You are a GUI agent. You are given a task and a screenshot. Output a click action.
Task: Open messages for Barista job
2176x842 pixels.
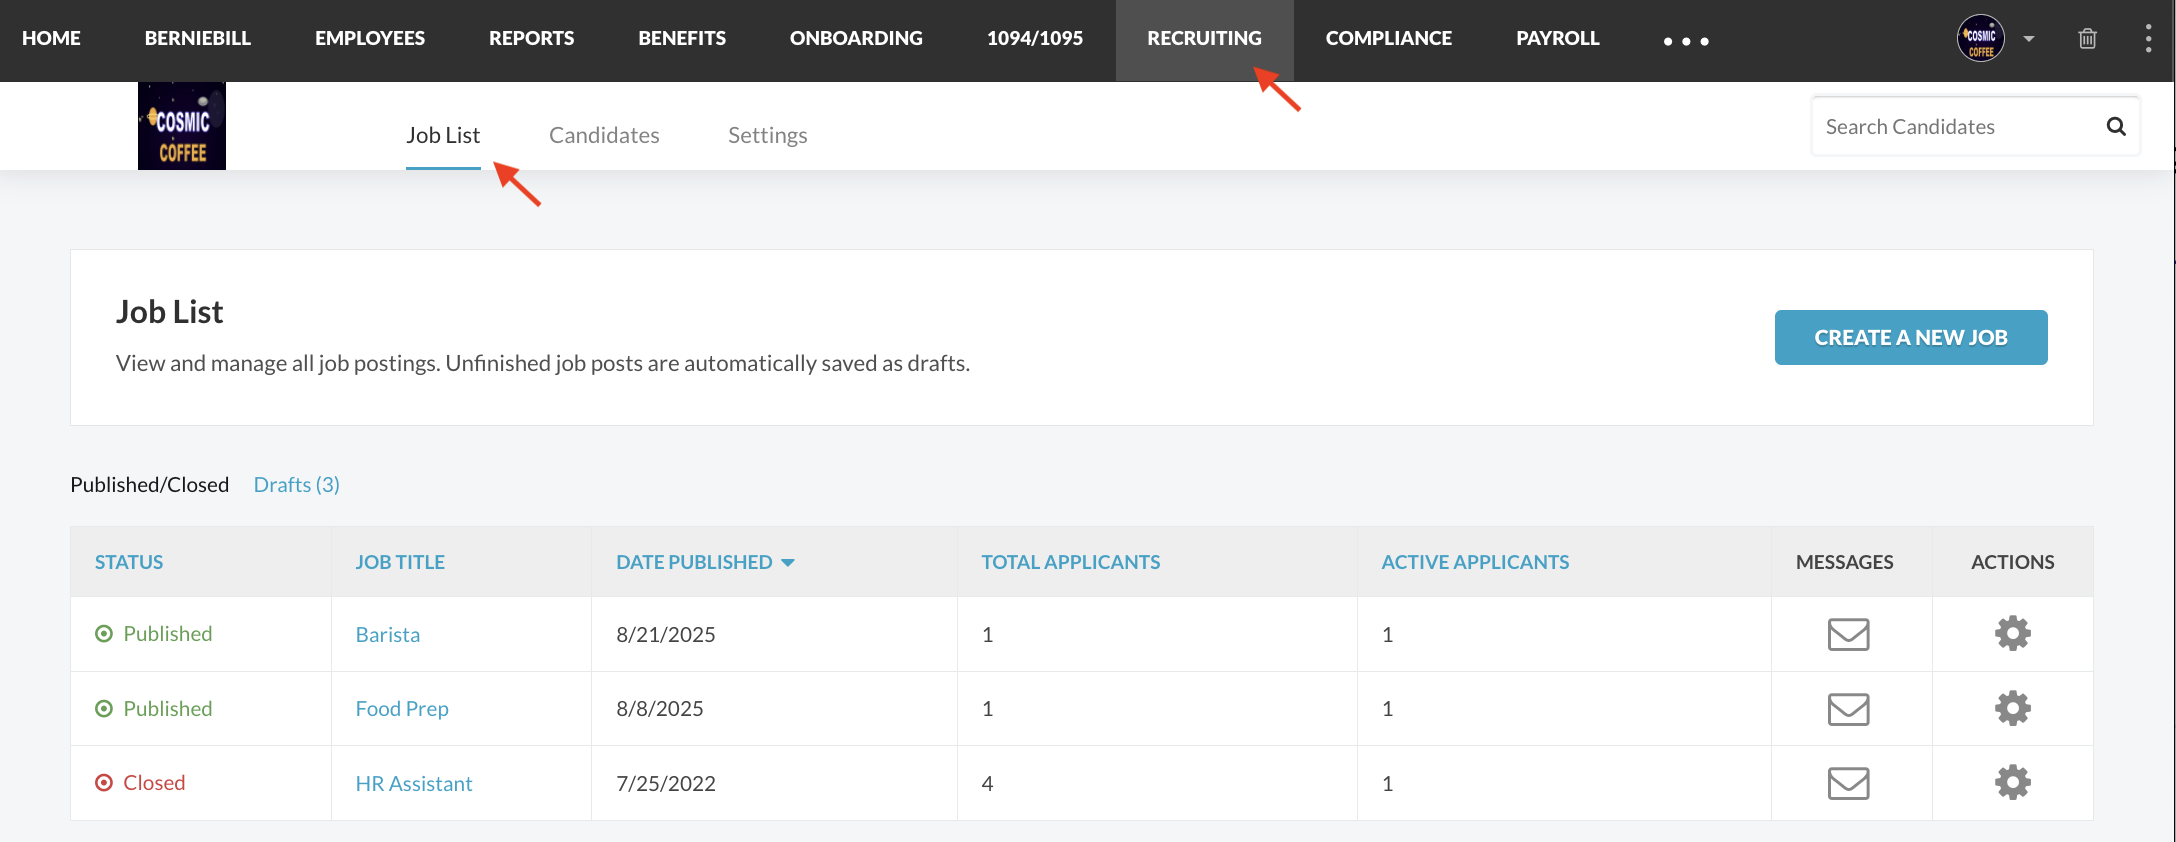click(1848, 634)
